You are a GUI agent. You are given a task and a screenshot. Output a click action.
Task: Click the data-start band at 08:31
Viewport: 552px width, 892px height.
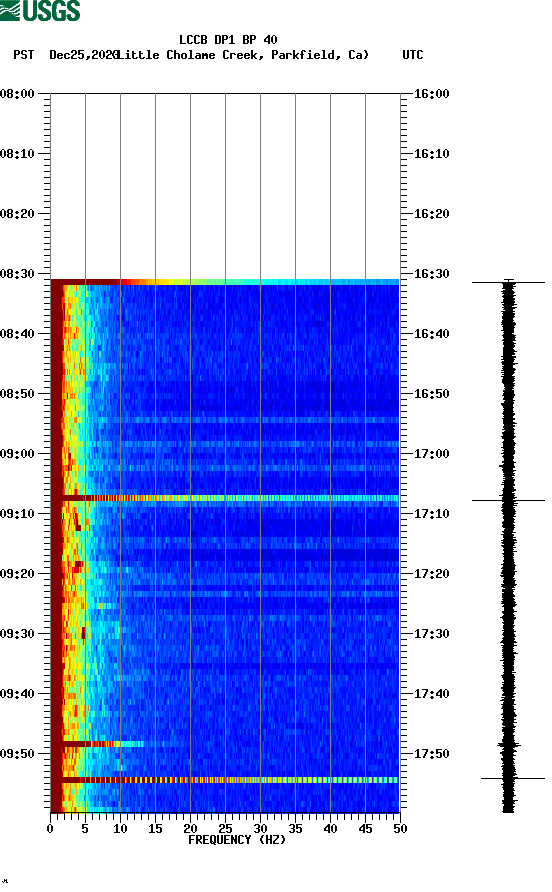225,282
